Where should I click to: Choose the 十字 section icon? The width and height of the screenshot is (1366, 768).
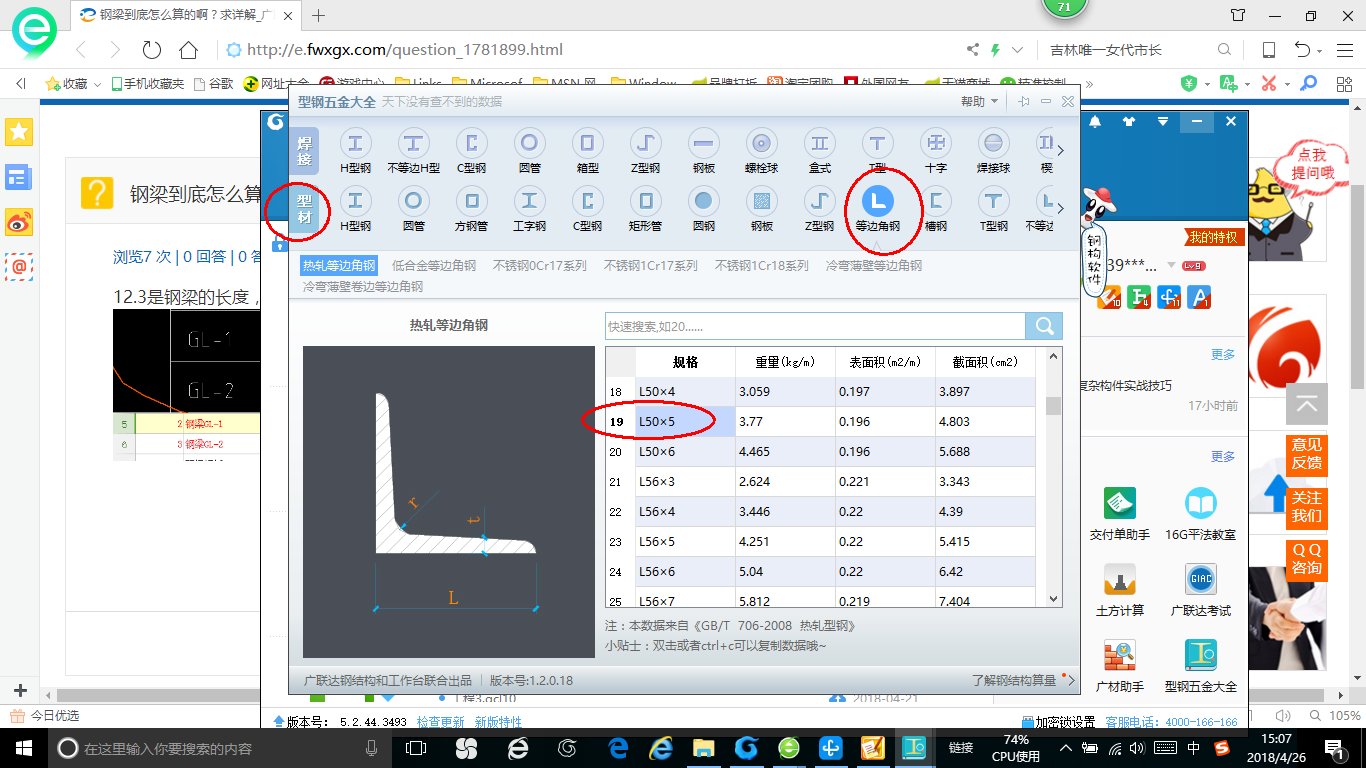[935, 143]
